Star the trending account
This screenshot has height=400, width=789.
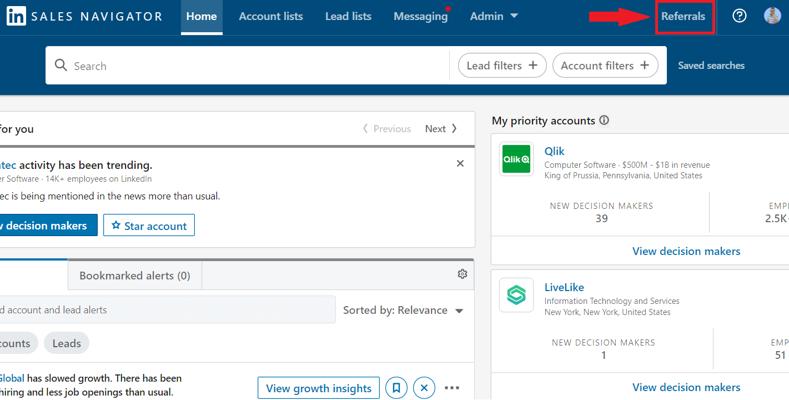(149, 225)
